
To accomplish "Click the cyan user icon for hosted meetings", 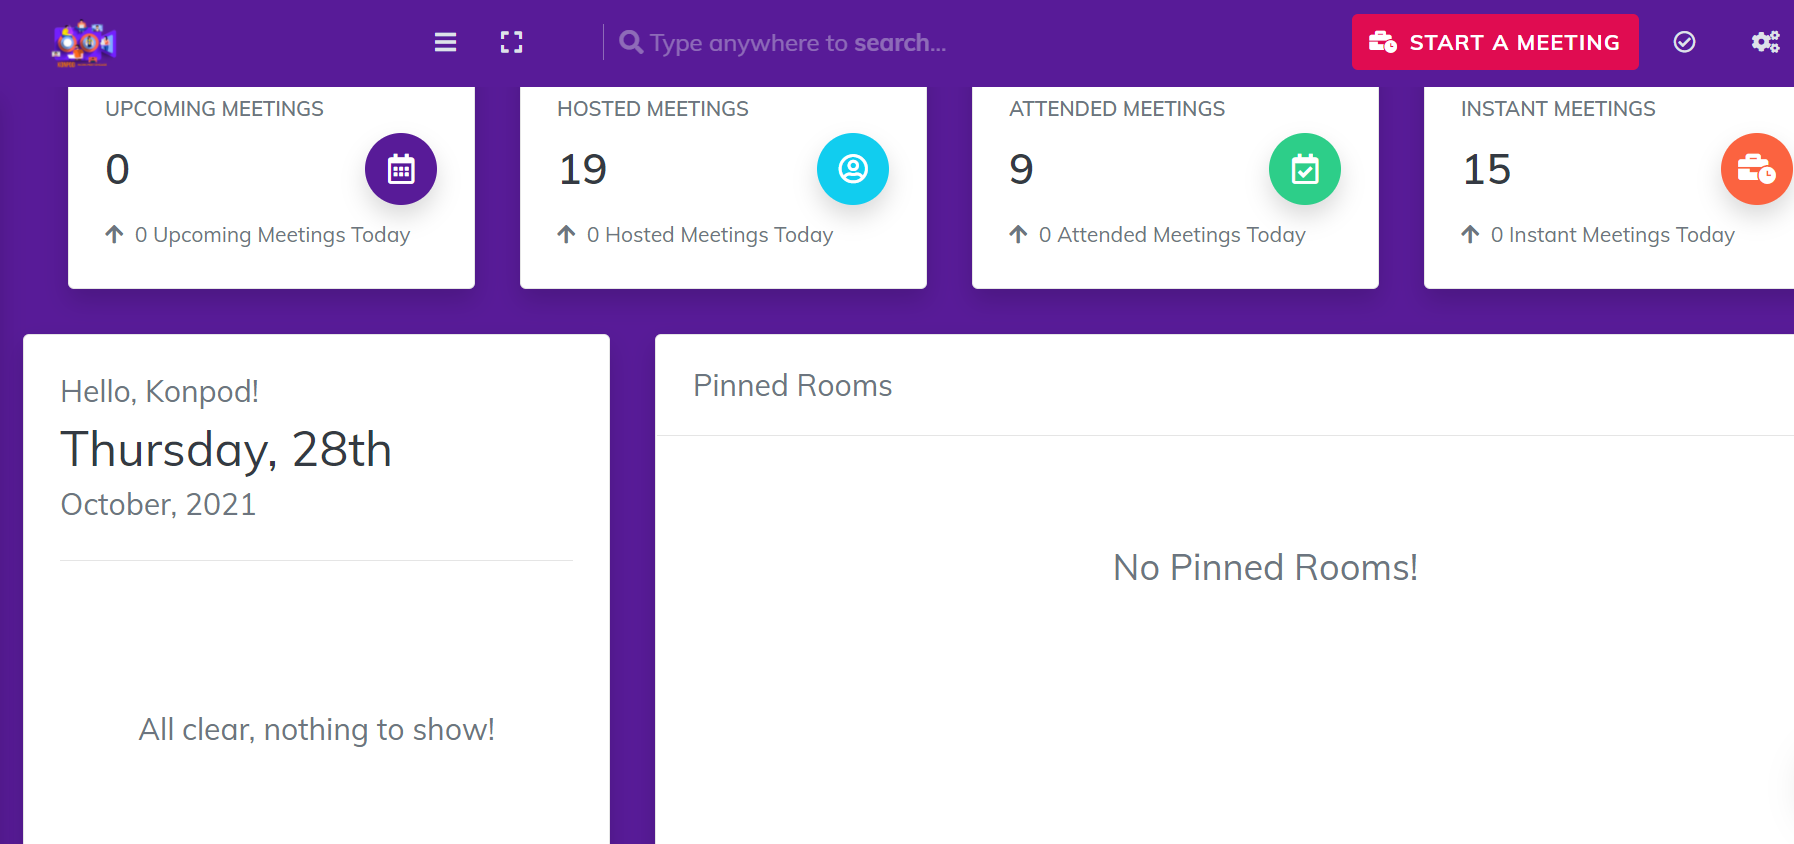I will pos(853,169).
